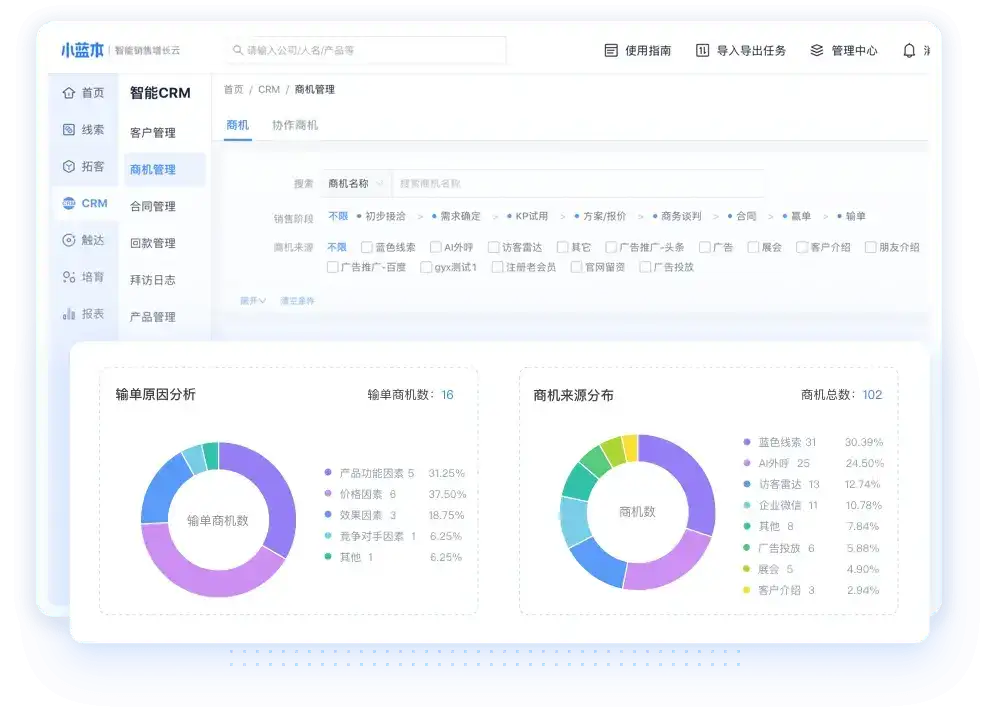Filter by the 需求确定 sales stage

pyautogui.click(x=456, y=216)
